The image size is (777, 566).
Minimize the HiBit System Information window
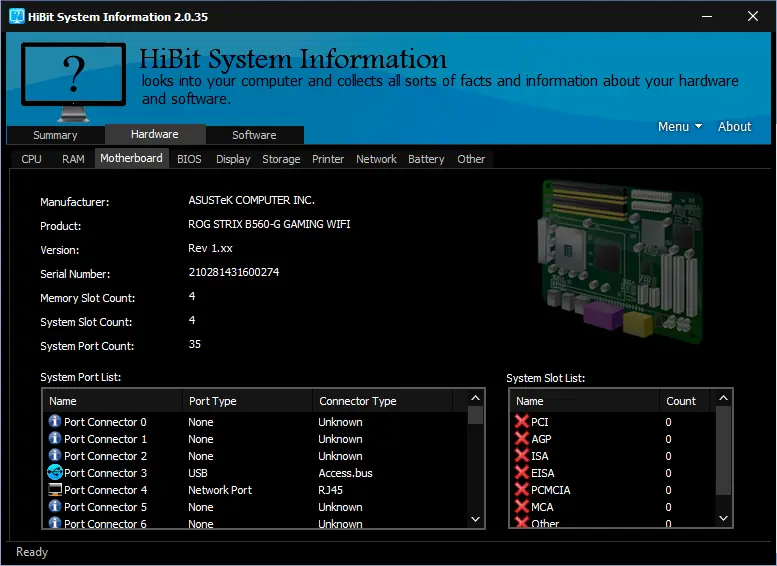[707, 16]
